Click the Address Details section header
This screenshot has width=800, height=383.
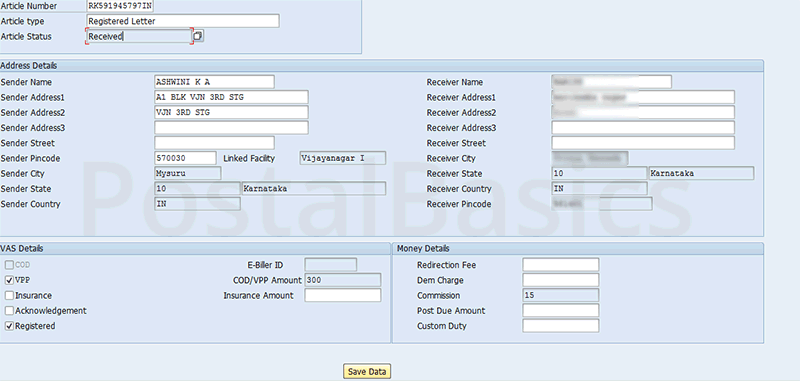point(382,66)
